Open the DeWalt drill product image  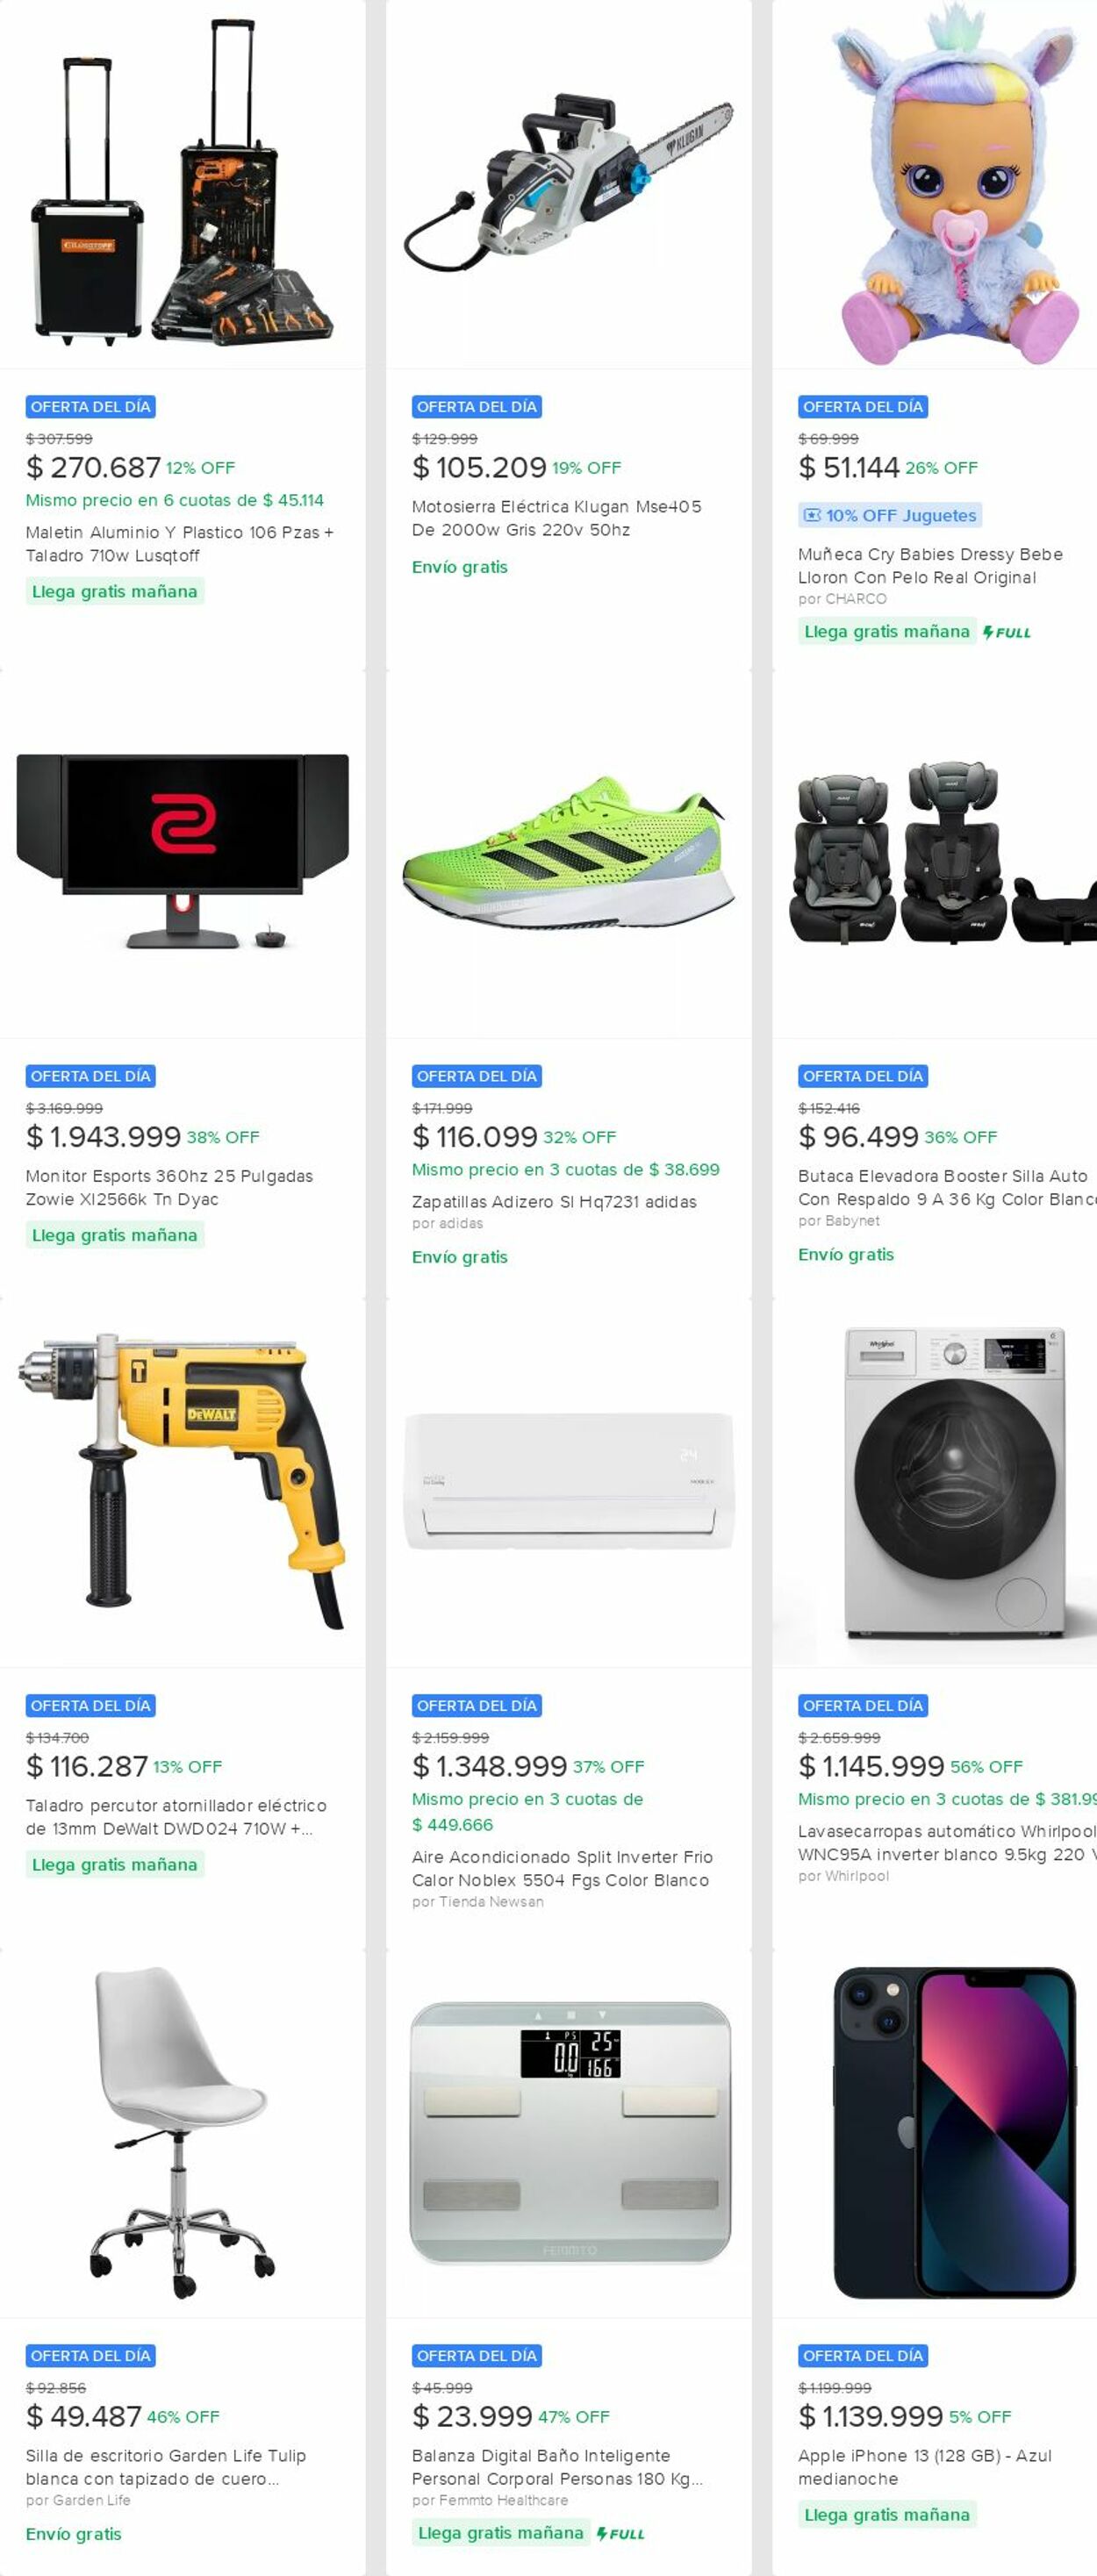(x=182, y=1482)
